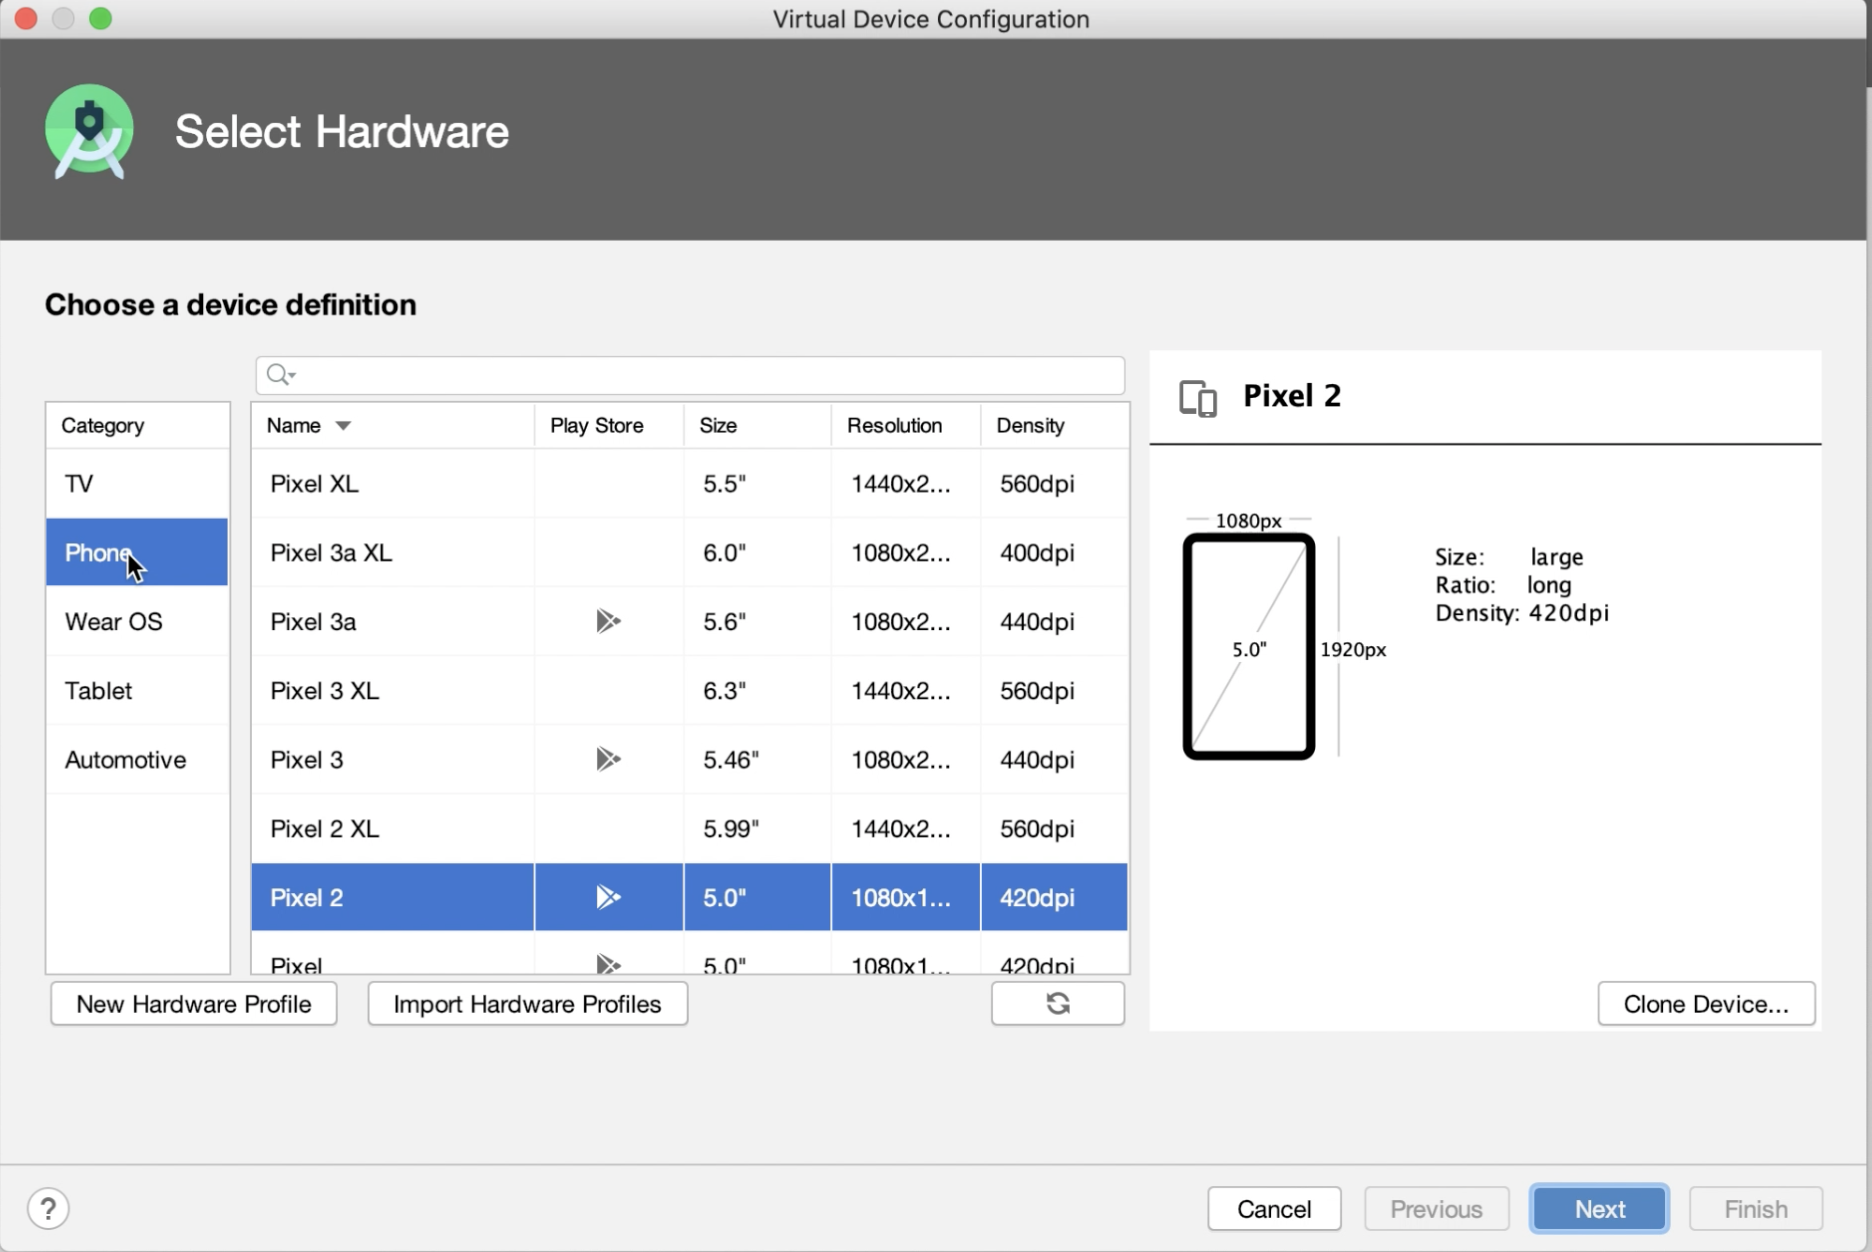Click the refresh device list icon button

pos(1057,1003)
